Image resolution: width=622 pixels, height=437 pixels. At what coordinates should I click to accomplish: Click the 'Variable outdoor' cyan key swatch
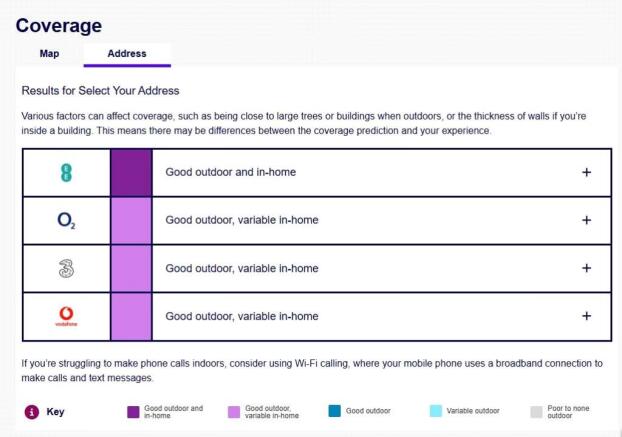click(x=436, y=411)
